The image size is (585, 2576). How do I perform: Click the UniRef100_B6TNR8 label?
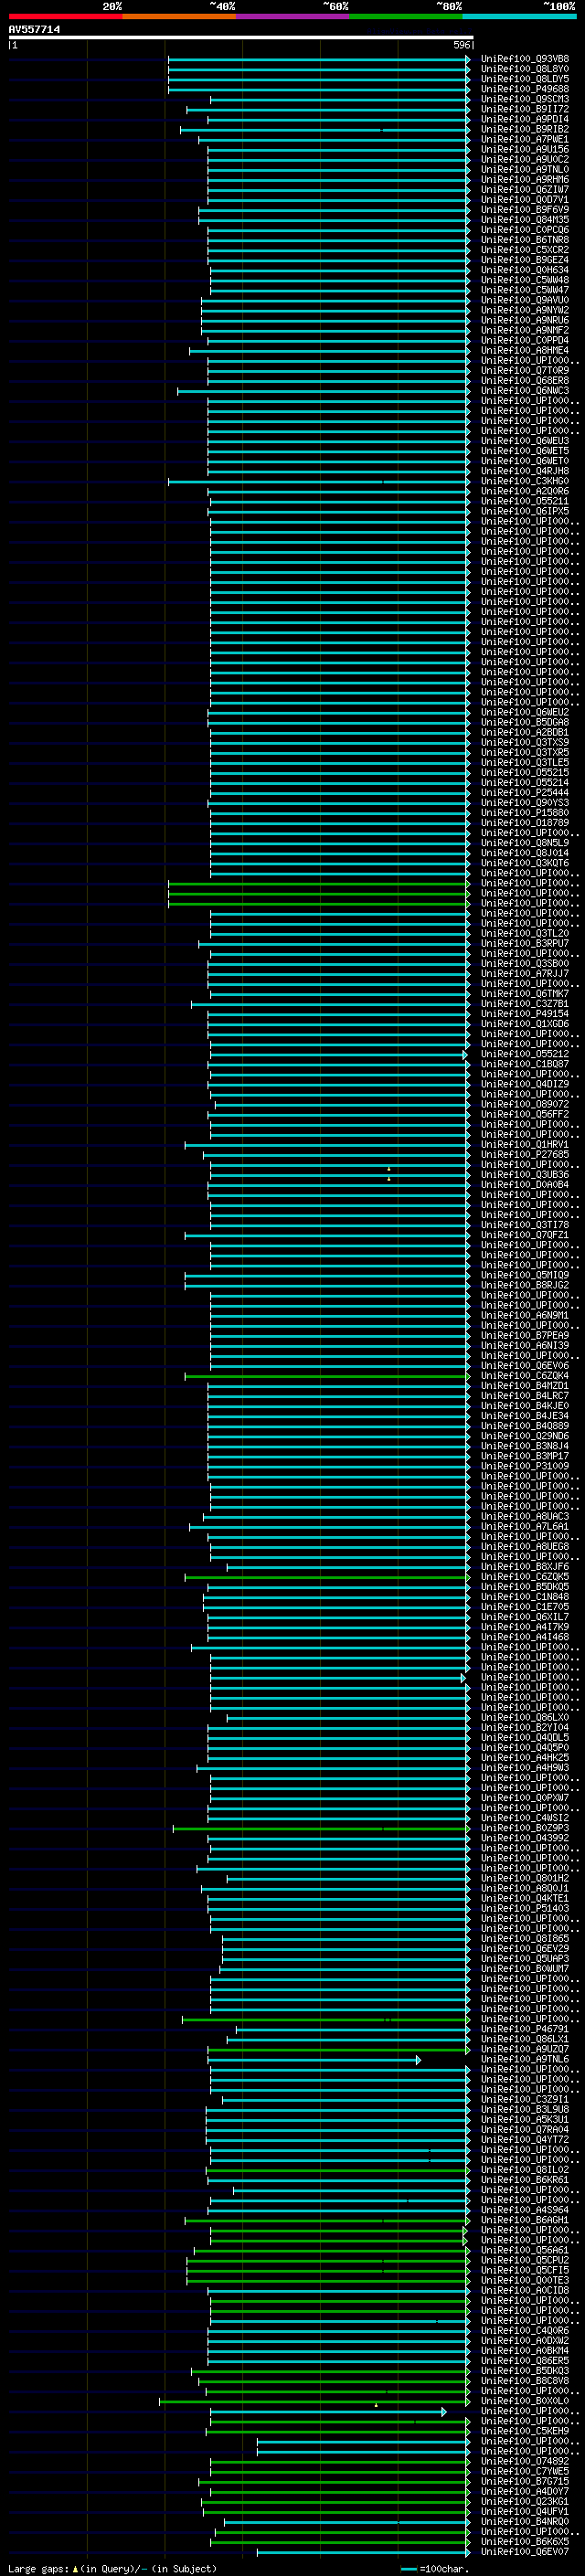click(x=525, y=240)
